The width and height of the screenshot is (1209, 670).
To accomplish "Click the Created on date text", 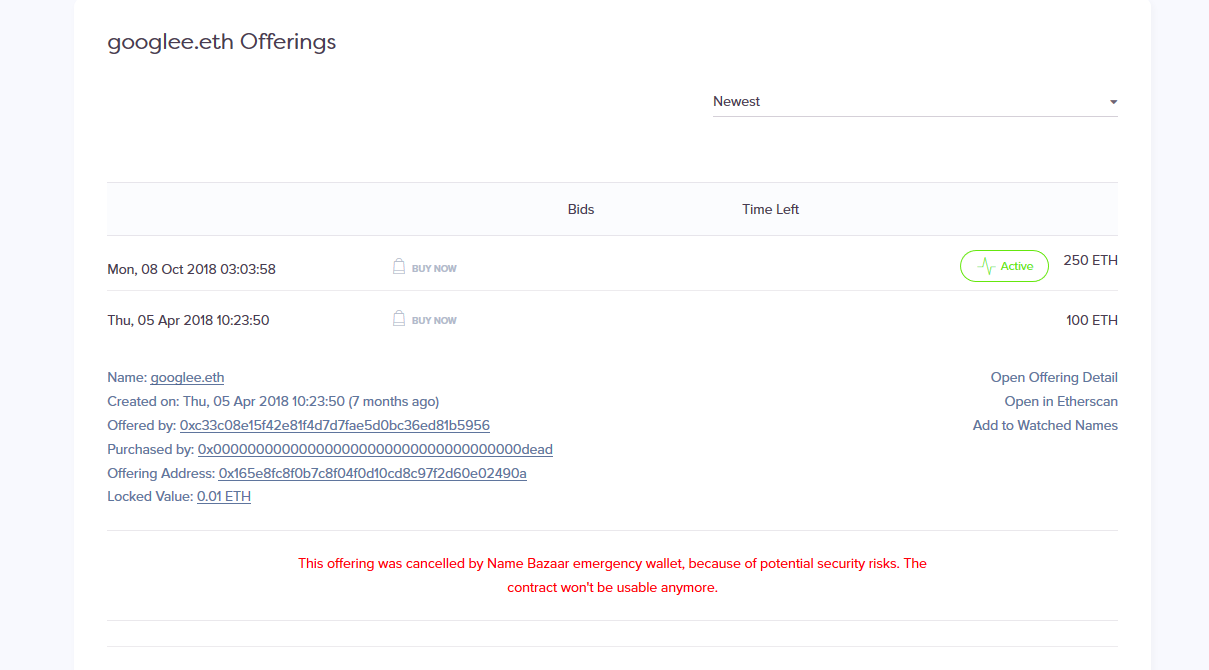I will point(273,401).
